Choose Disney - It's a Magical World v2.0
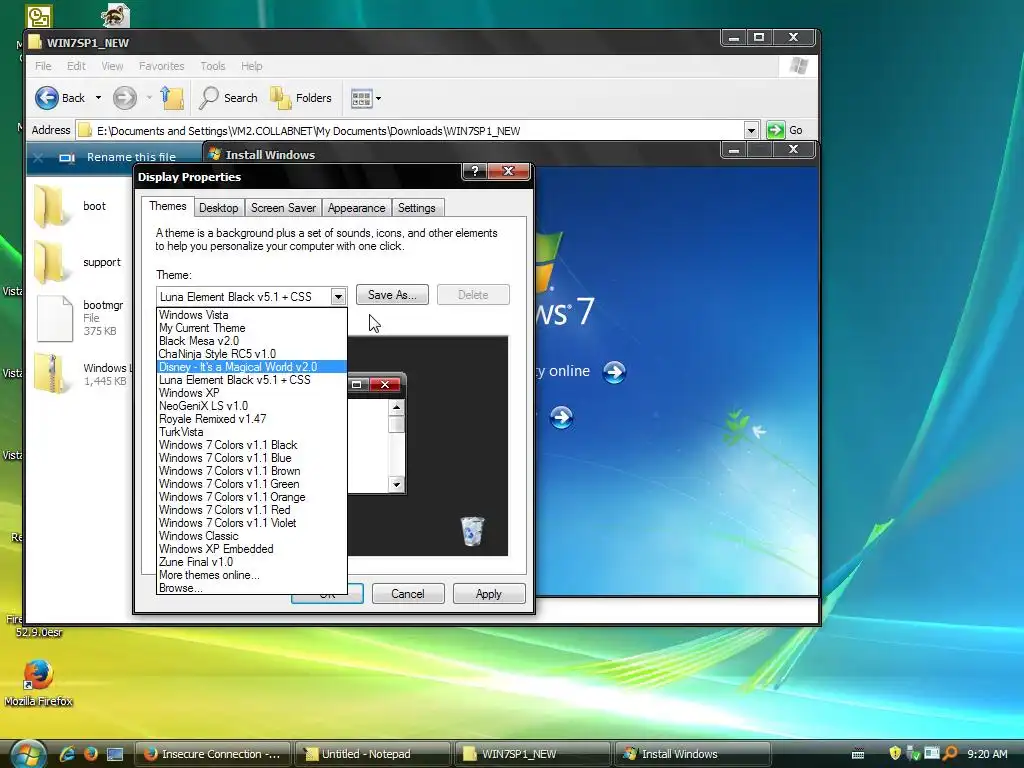Image resolution: width=1024 pixels, height=768 pixels. click(251, 367)
